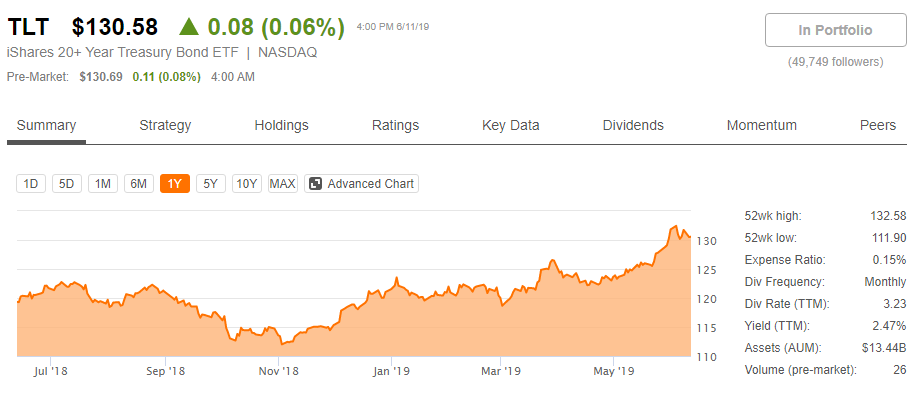Open the Peers tab
The width and height of the screenshot is (918, 397).
click(878, 125)
